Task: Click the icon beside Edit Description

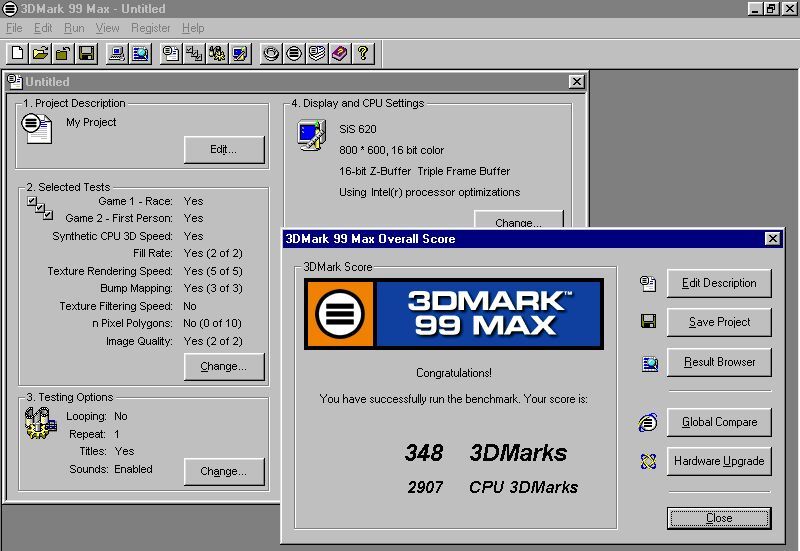Action: 648,284
